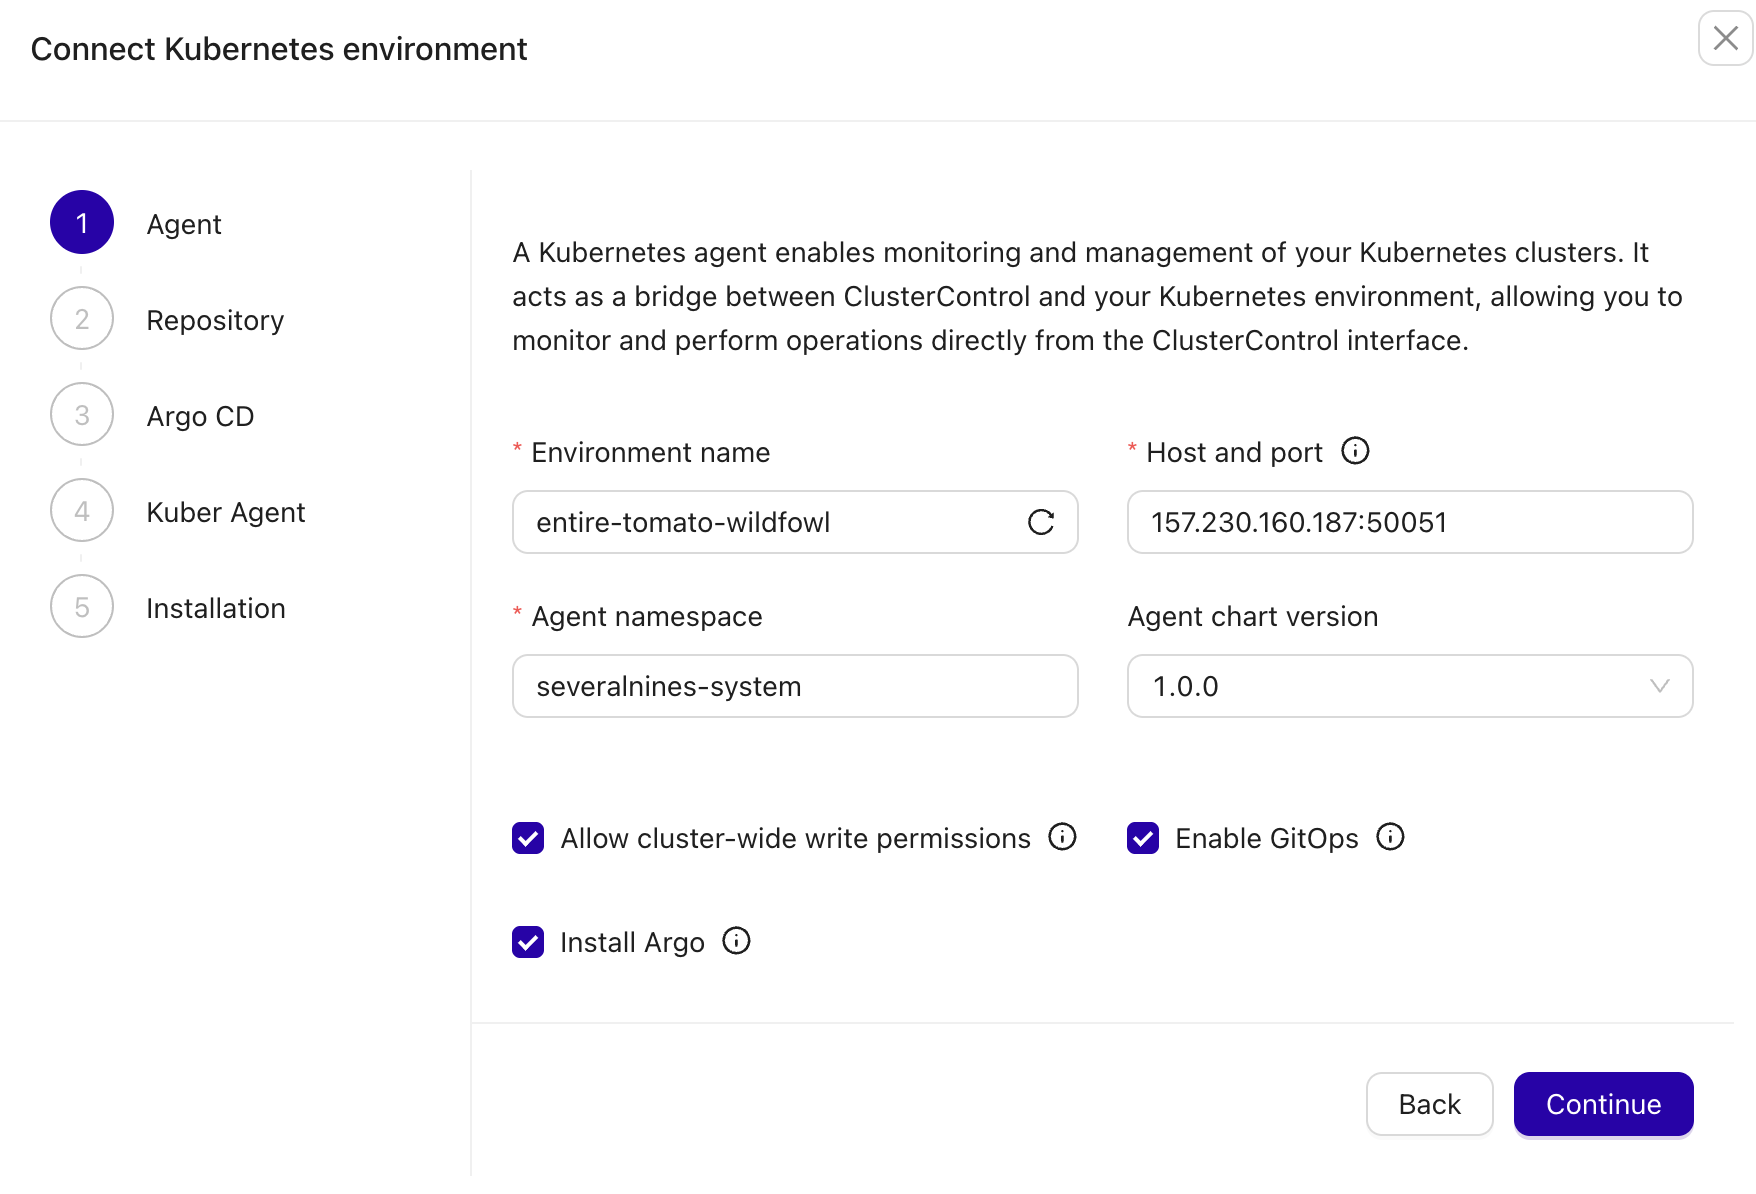Open the Agent chart version dropdown
The height and width of the screenshot is (1194, 1756).
pyautogui.click(x=1409, y=686)
